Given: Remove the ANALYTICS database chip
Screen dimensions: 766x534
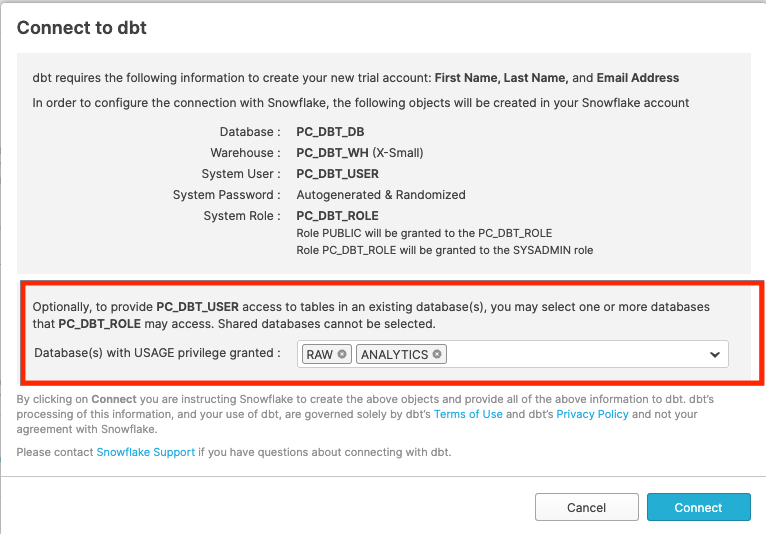Looking at the screenshot, I should pos(437,354).
